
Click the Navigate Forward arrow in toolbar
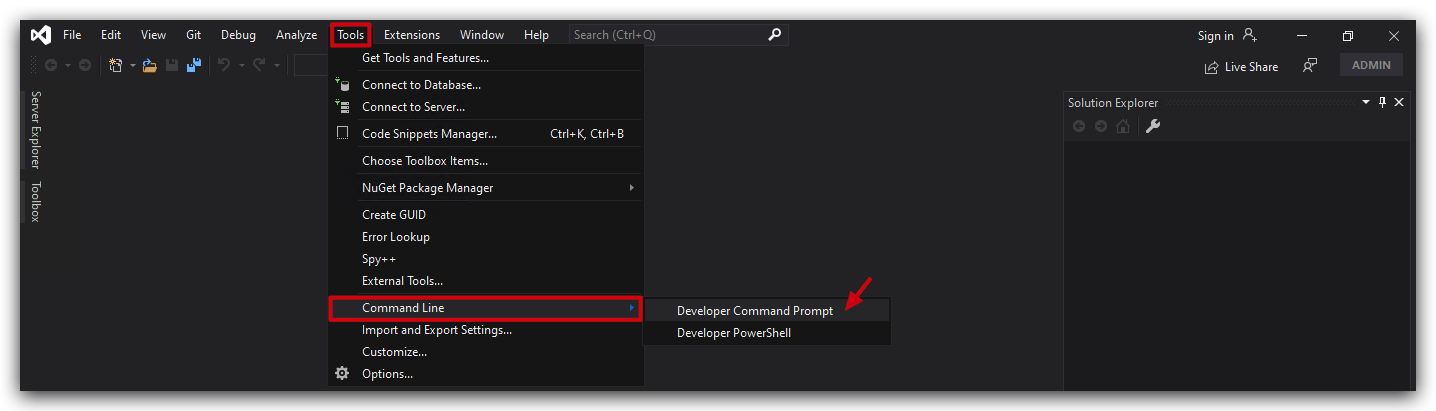(x=85, y=65)
